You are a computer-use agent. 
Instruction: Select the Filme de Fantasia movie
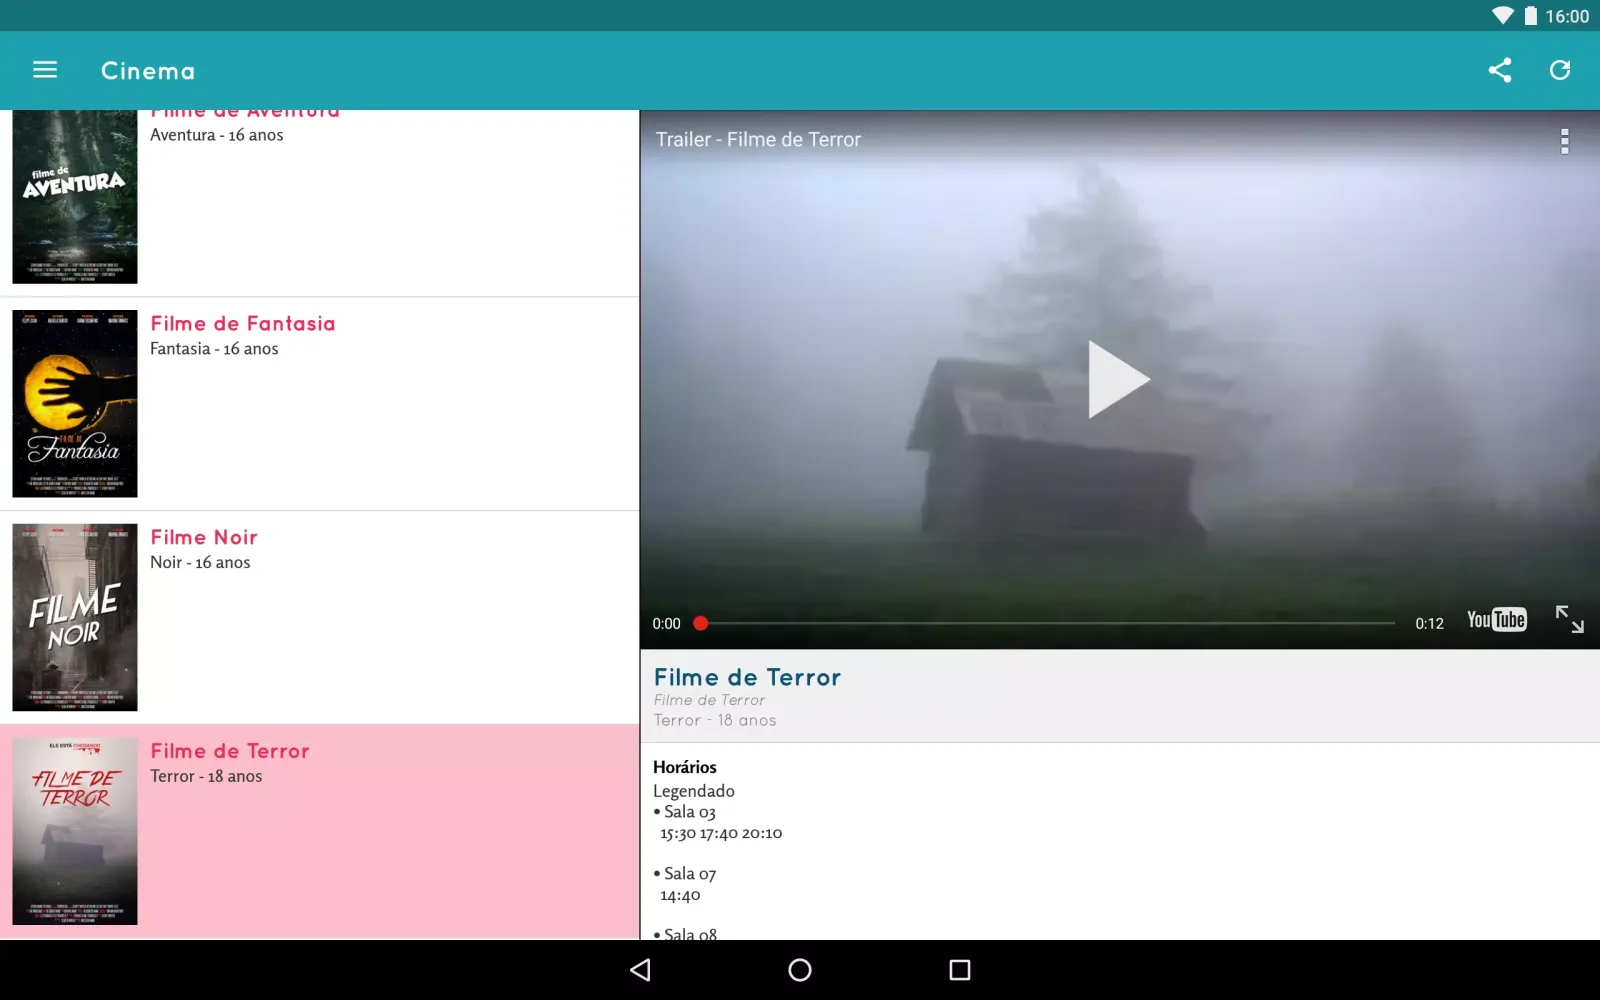tap(320, 403)
